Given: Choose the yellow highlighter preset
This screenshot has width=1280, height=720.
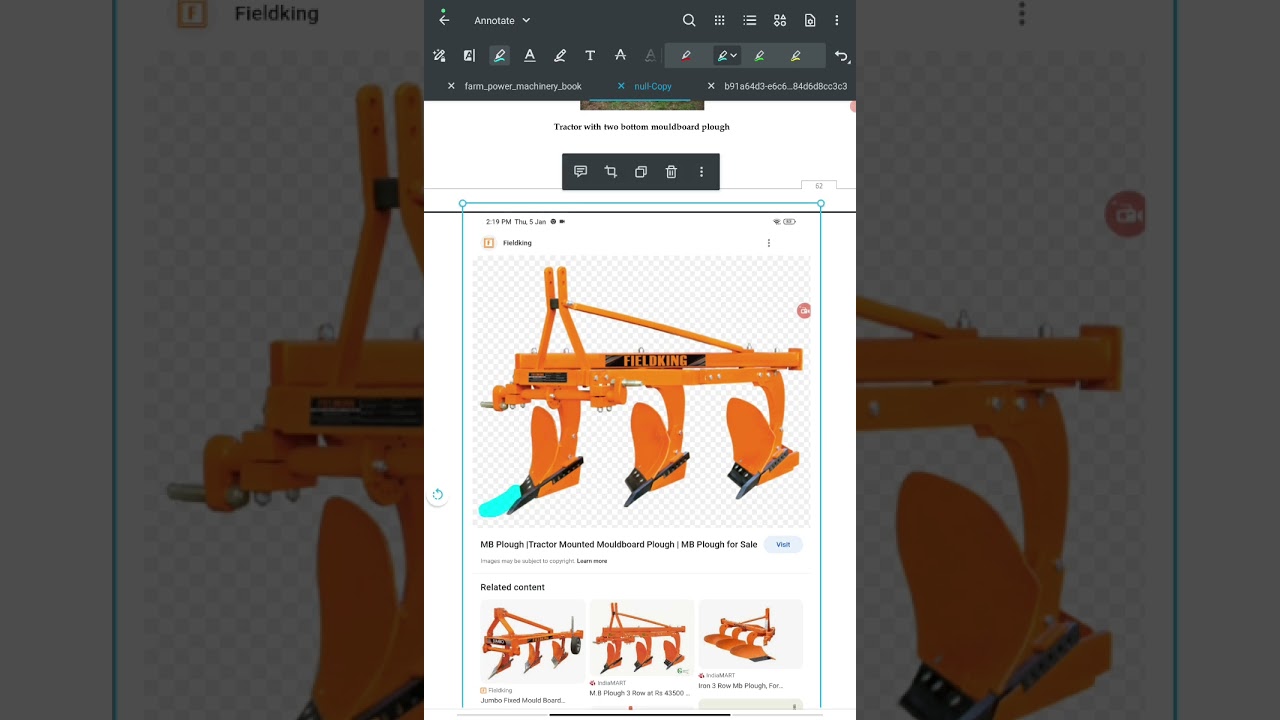Looking at the screenshot, I should (x=795, y=56).
